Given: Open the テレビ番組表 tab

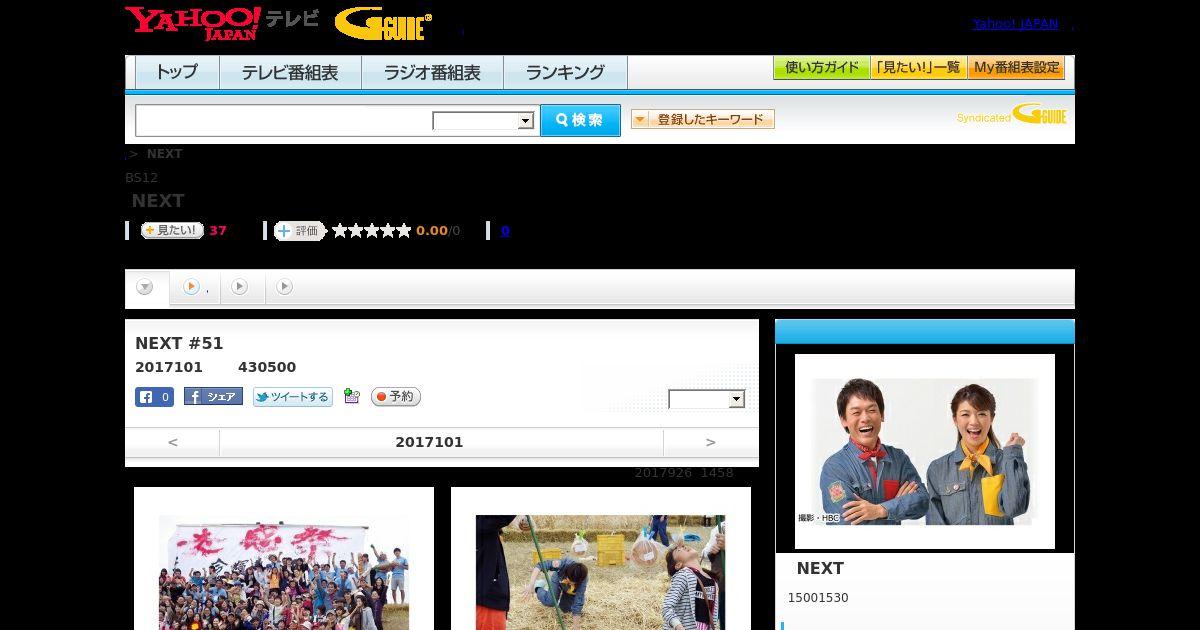Looking at the screenshot, I should coord(290,72).
